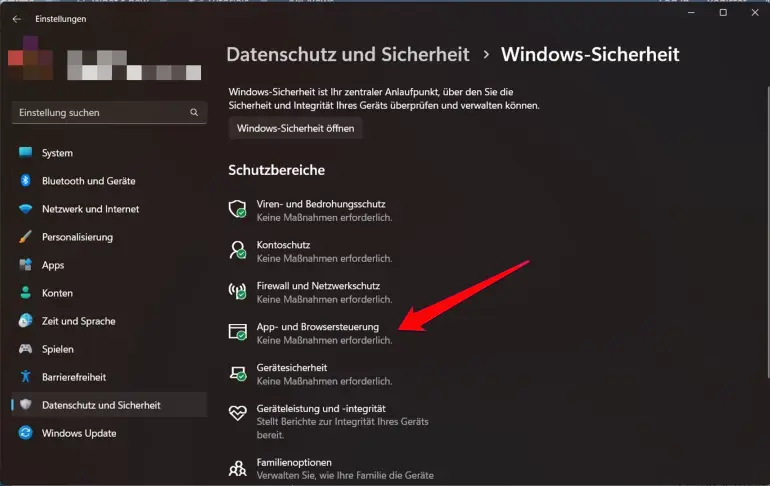
Task: Click the Kontoschutz person icon
Action: pyautogui.click(x=238, y=250)
